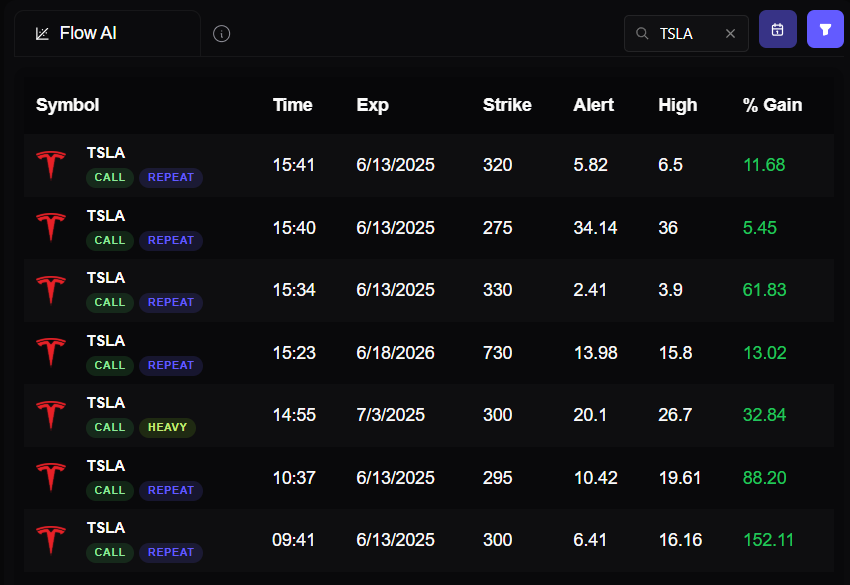Select the 11.68 percent gain value
The image size is (850, 585).
[764, 165]
